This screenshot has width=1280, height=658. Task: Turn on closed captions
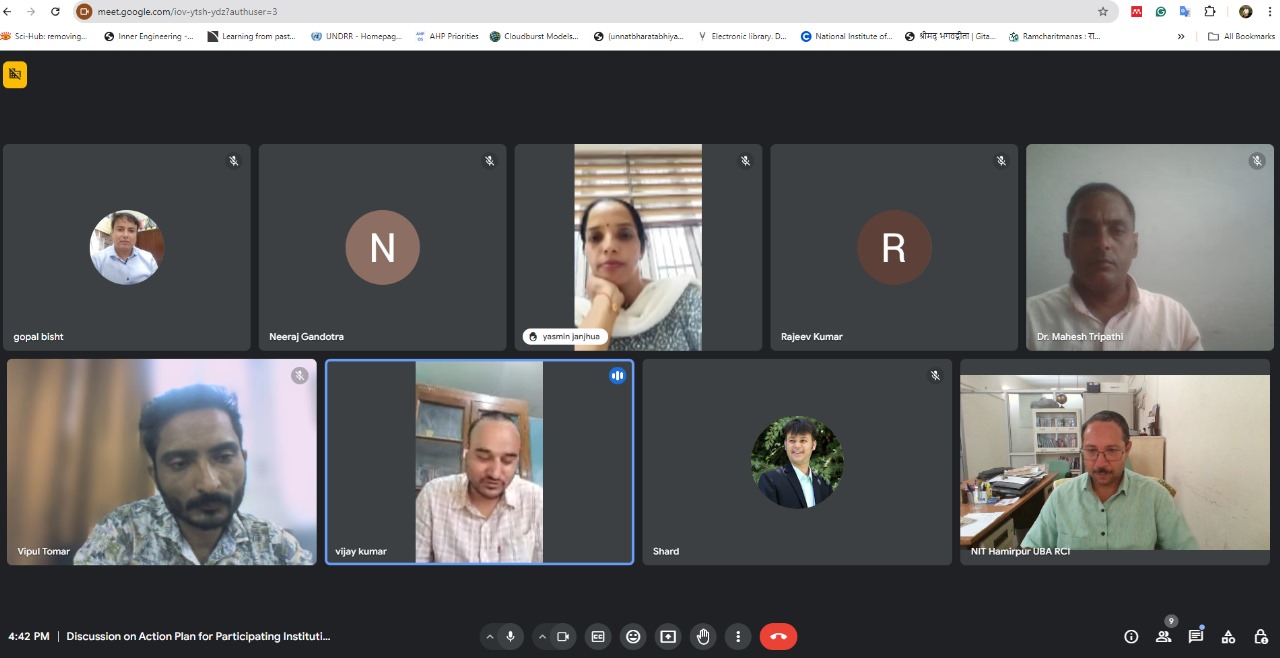point(598,637)
